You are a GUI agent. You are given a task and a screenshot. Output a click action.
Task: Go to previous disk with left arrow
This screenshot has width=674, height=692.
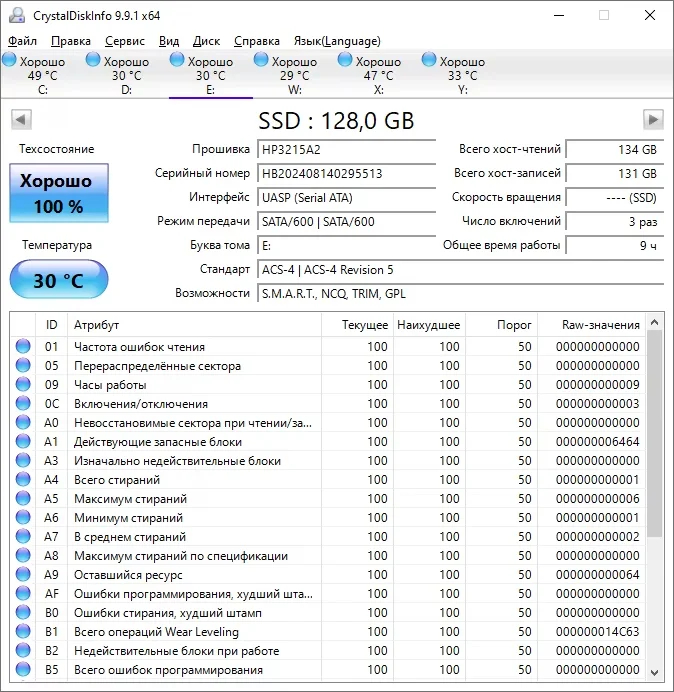coord(21,120)
